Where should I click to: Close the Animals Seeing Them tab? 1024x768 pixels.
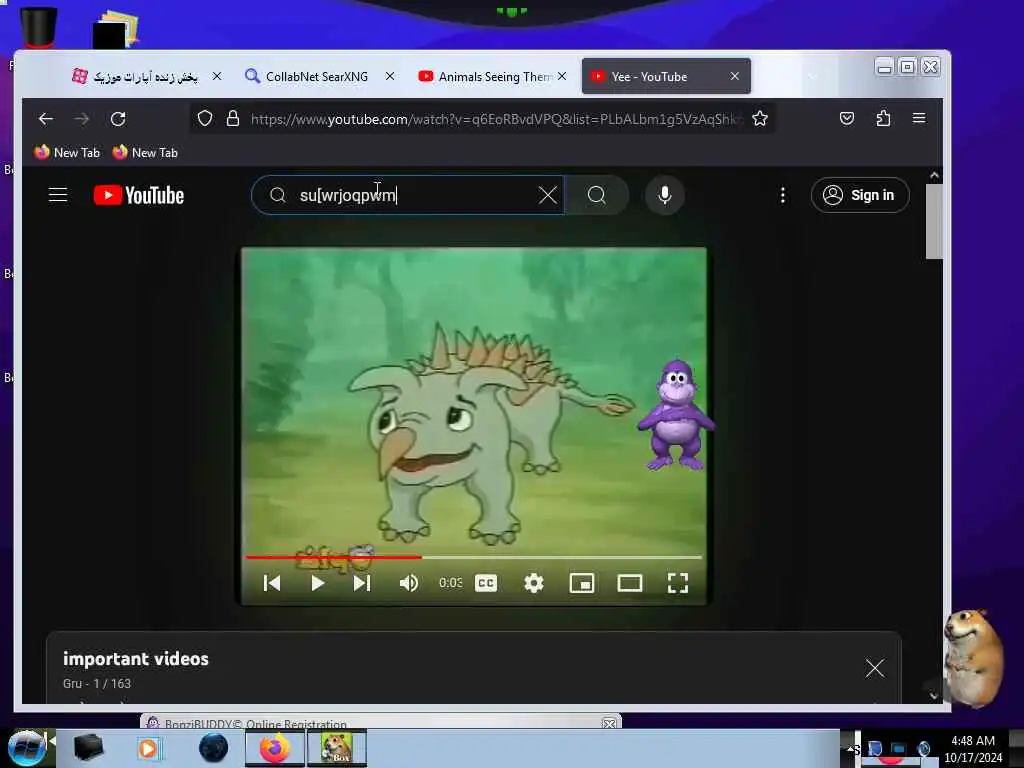[x=562, y=76]
